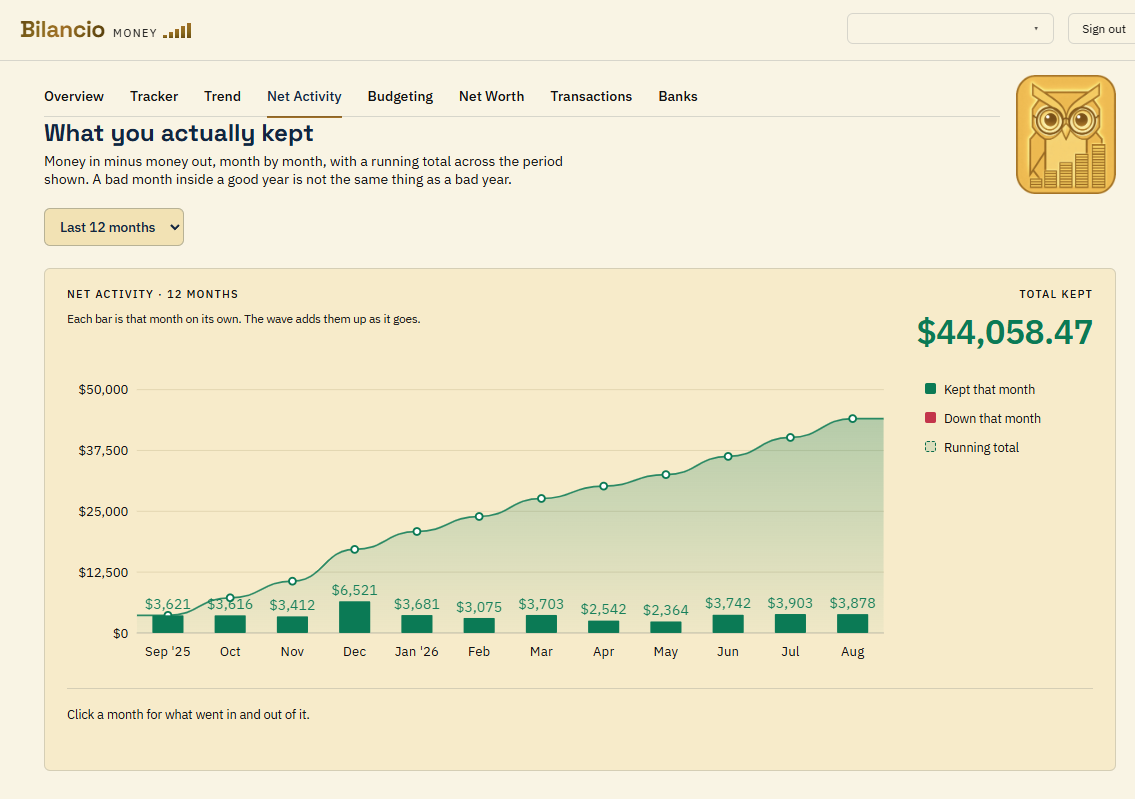Click the $3,742 value label

coord(728,603)
